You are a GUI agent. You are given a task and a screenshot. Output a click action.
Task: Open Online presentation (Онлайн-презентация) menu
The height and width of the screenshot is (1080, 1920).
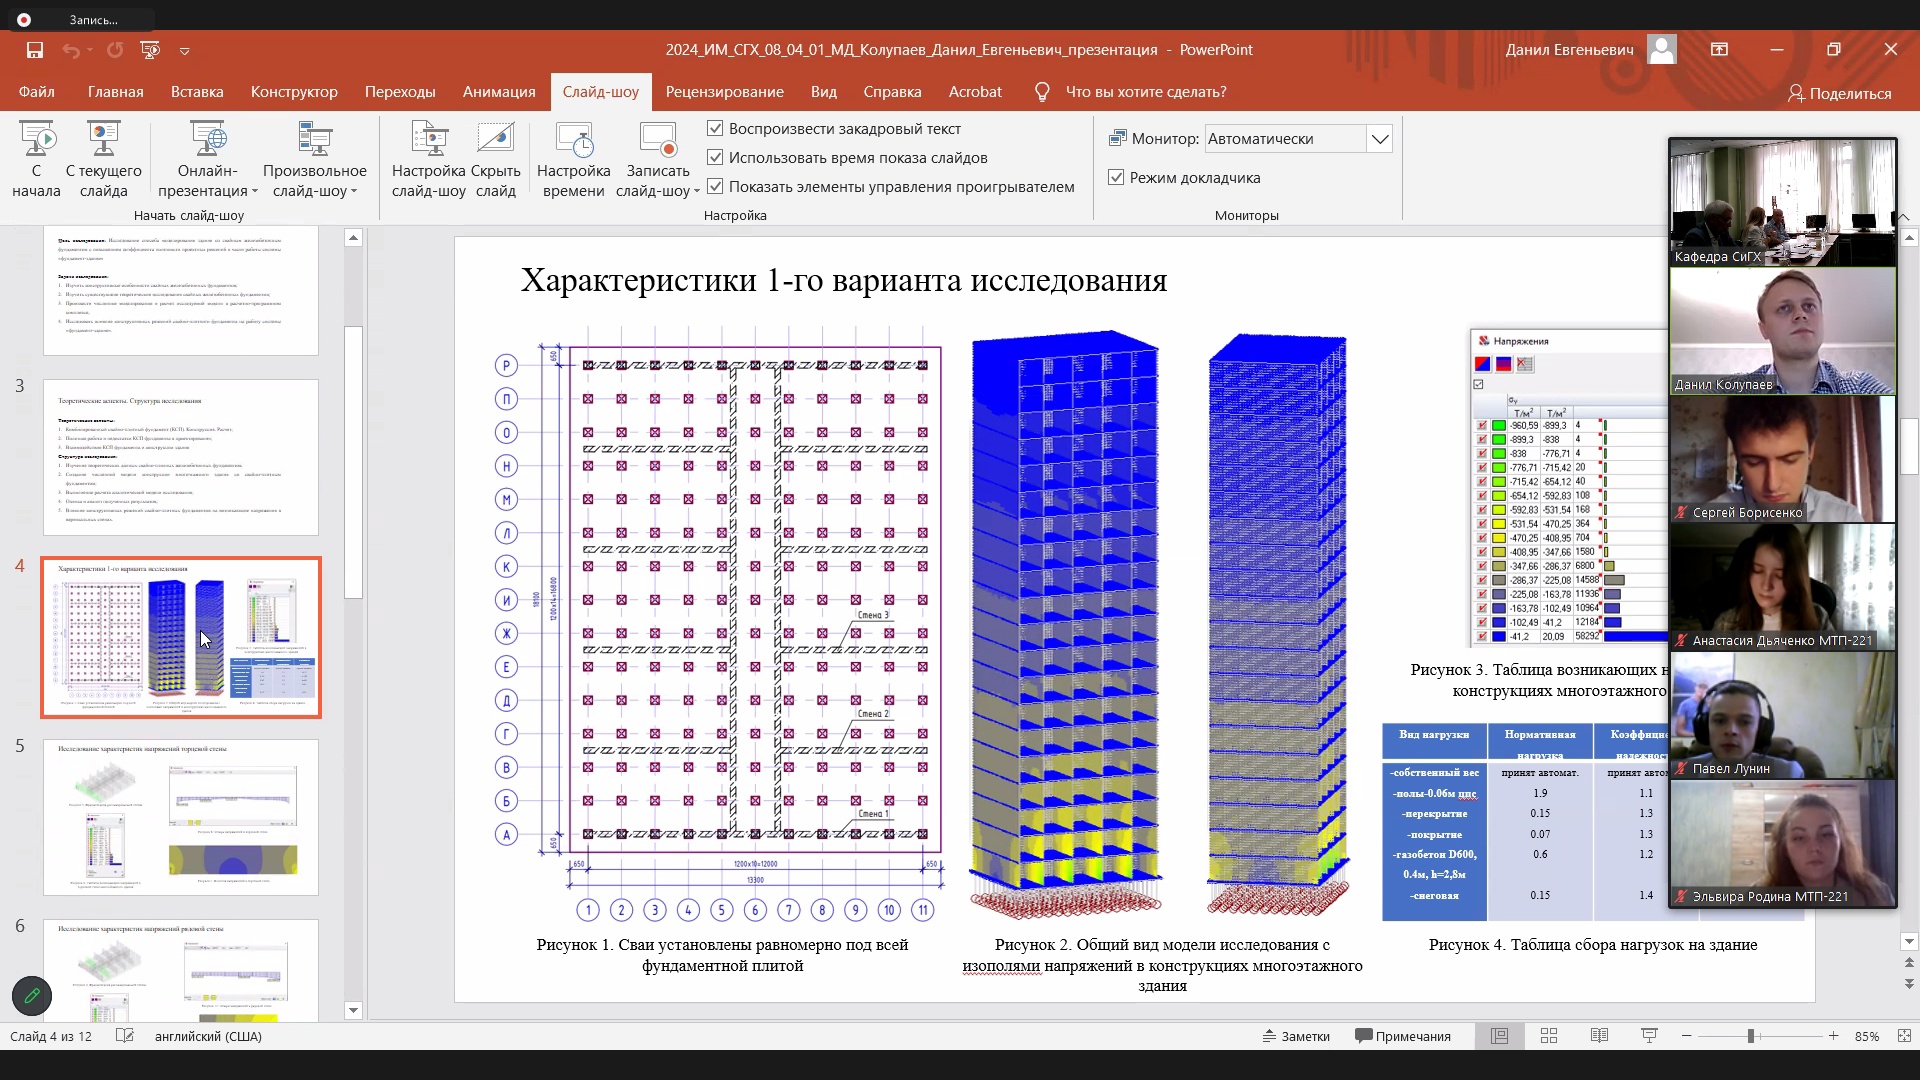(x=208, y=160)
